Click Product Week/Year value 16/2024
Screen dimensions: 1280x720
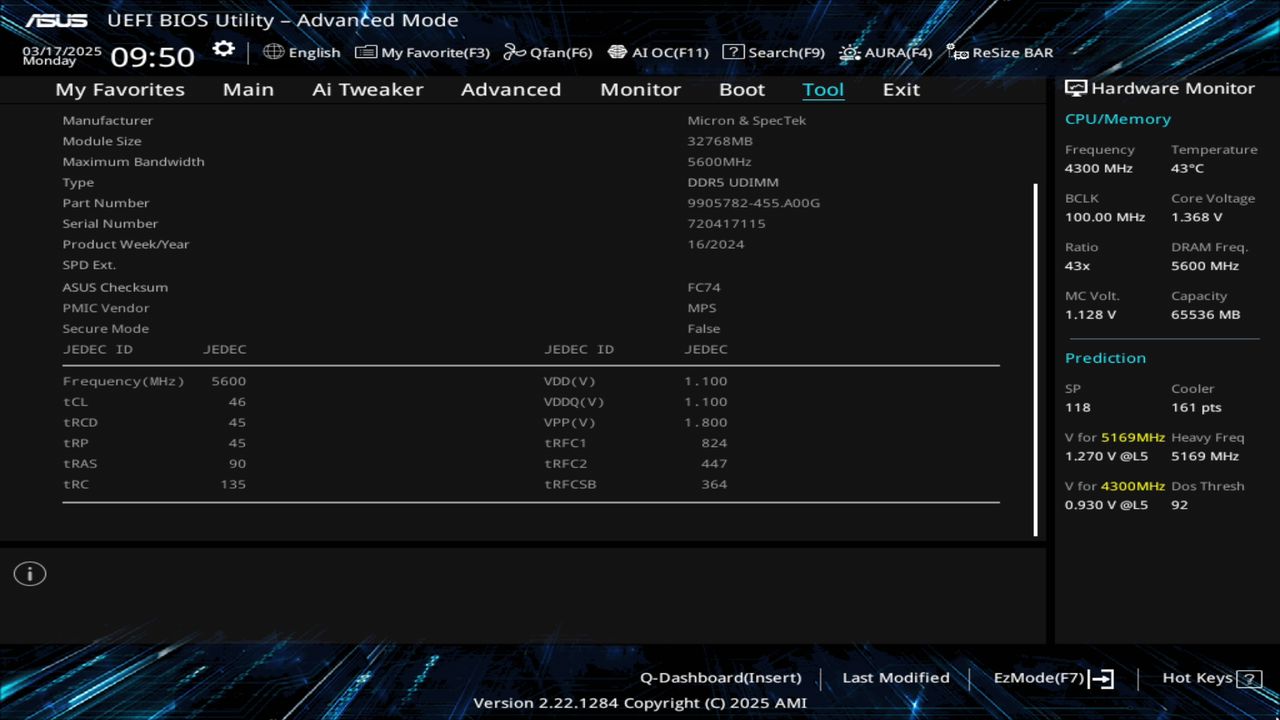[x=715, y=244]
